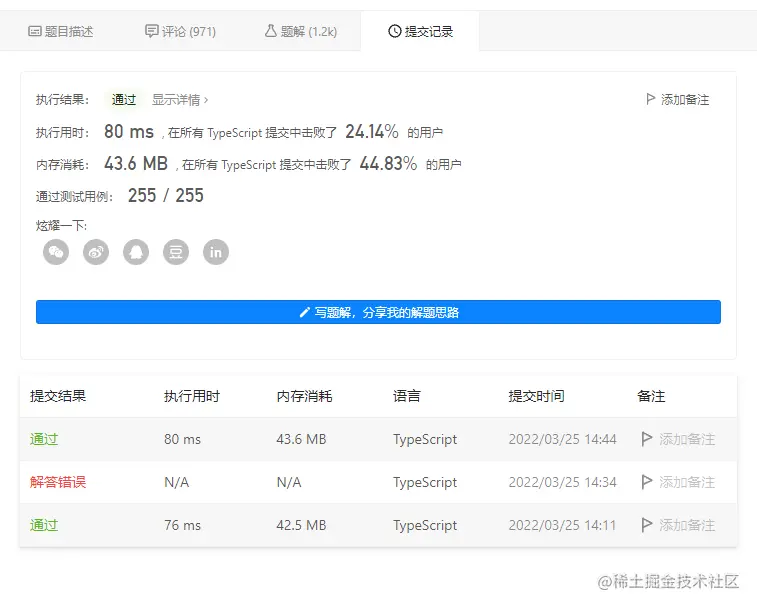This screenshot has height=608, width=757.
Task: Click N/A runtime in 解答错误 row
Action: pyautogui.click(x=177, y=482)
